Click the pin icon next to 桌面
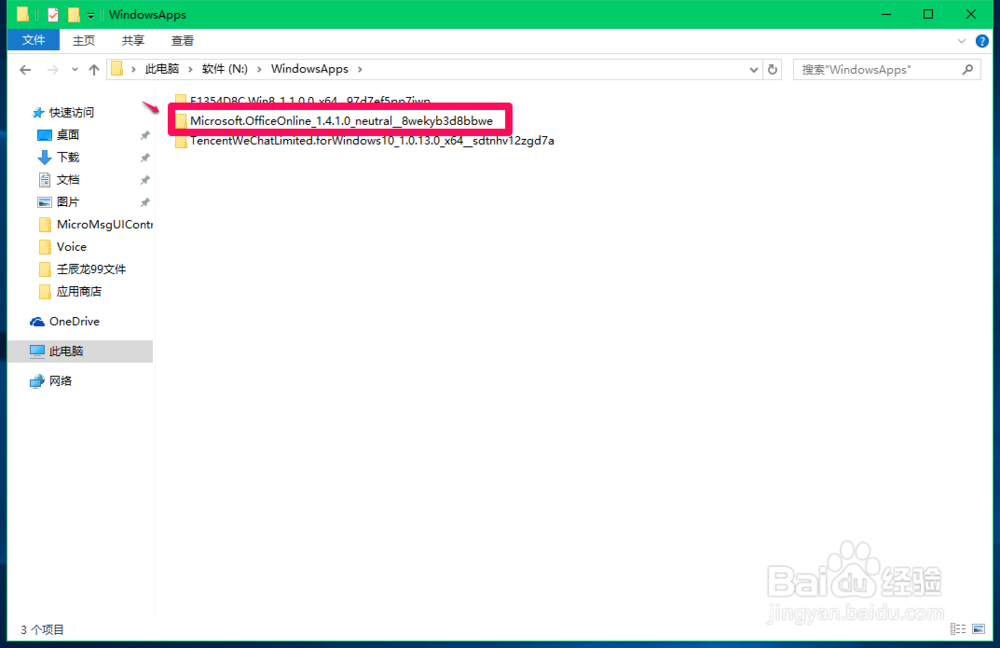 [145, 135]
